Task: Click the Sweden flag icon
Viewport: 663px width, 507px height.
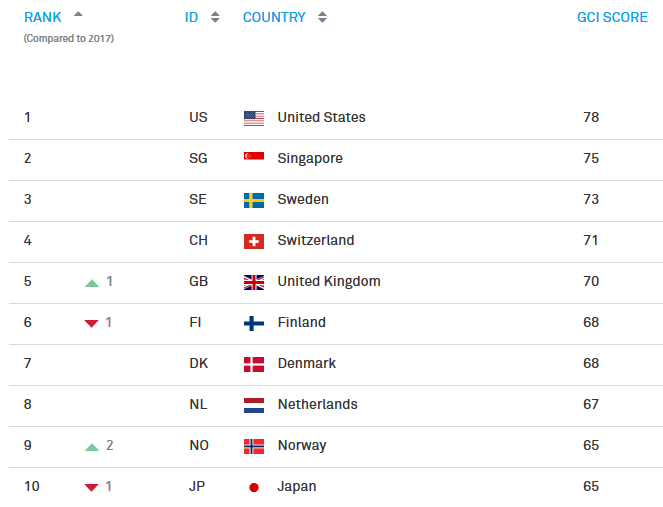Action: [x=254, y=200]
